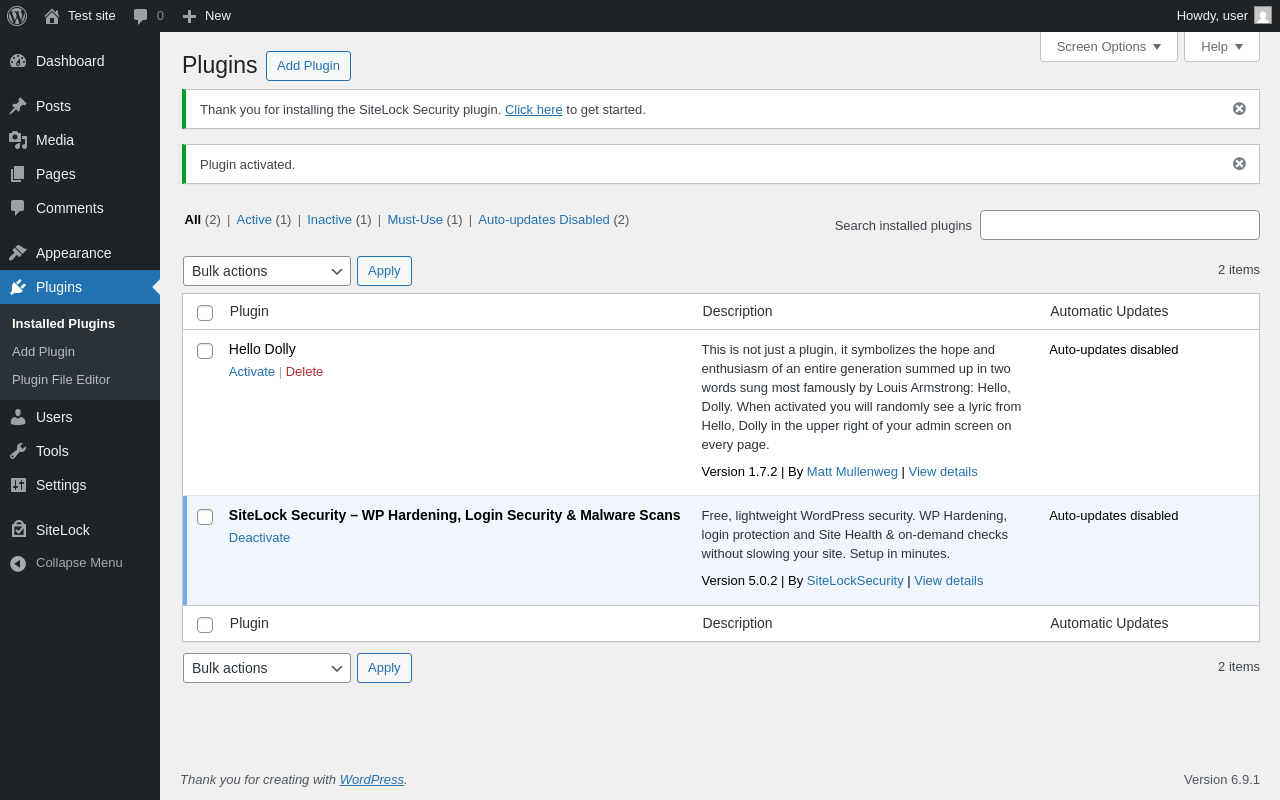
Task: Check the select-all checkbox in table header
Action: 205,313
